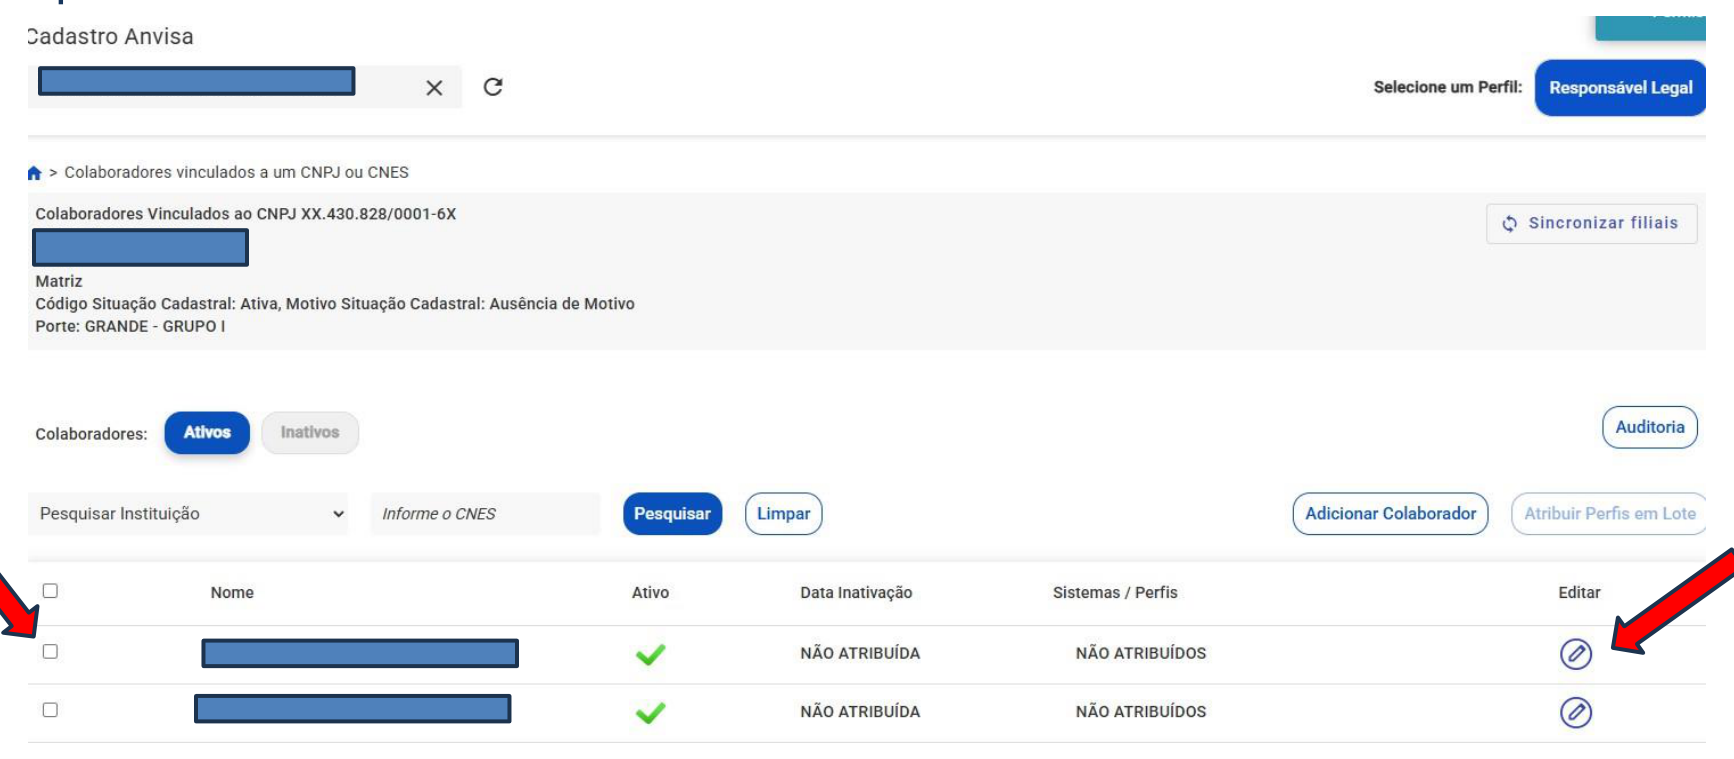Click the Sistemas / Perfis column header
Screen dimensions: 1734x759
[1115, 593]
